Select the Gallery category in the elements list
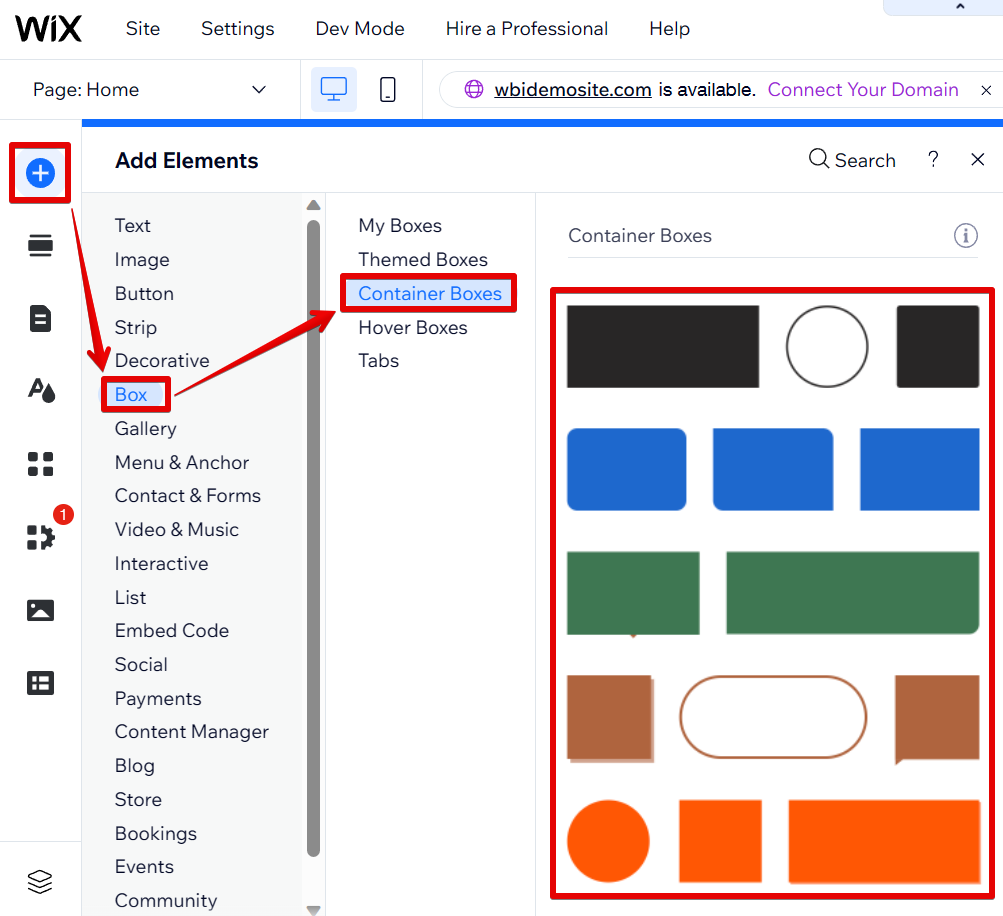 (x=145, y=429)
